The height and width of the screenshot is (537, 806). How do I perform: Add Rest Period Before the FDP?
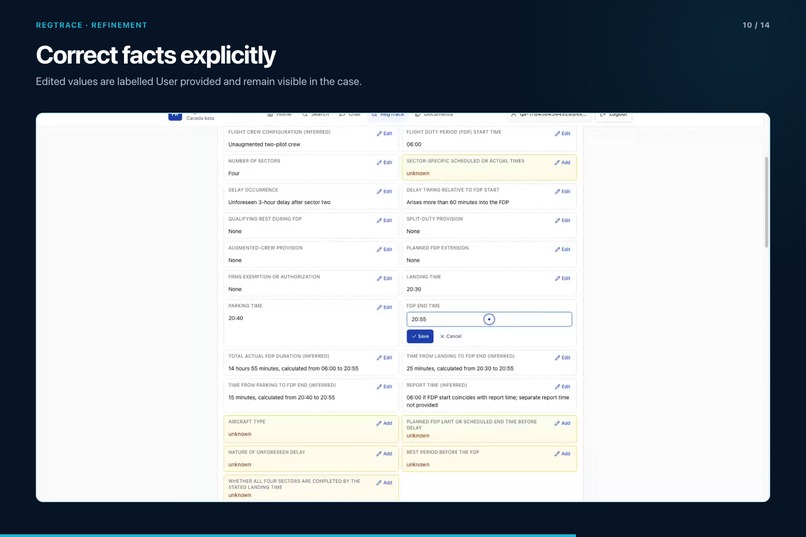pos(562,454)
